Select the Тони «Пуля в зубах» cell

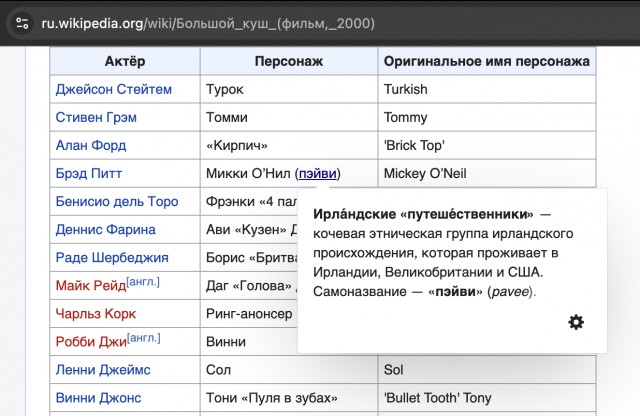[x=289, y=398]
